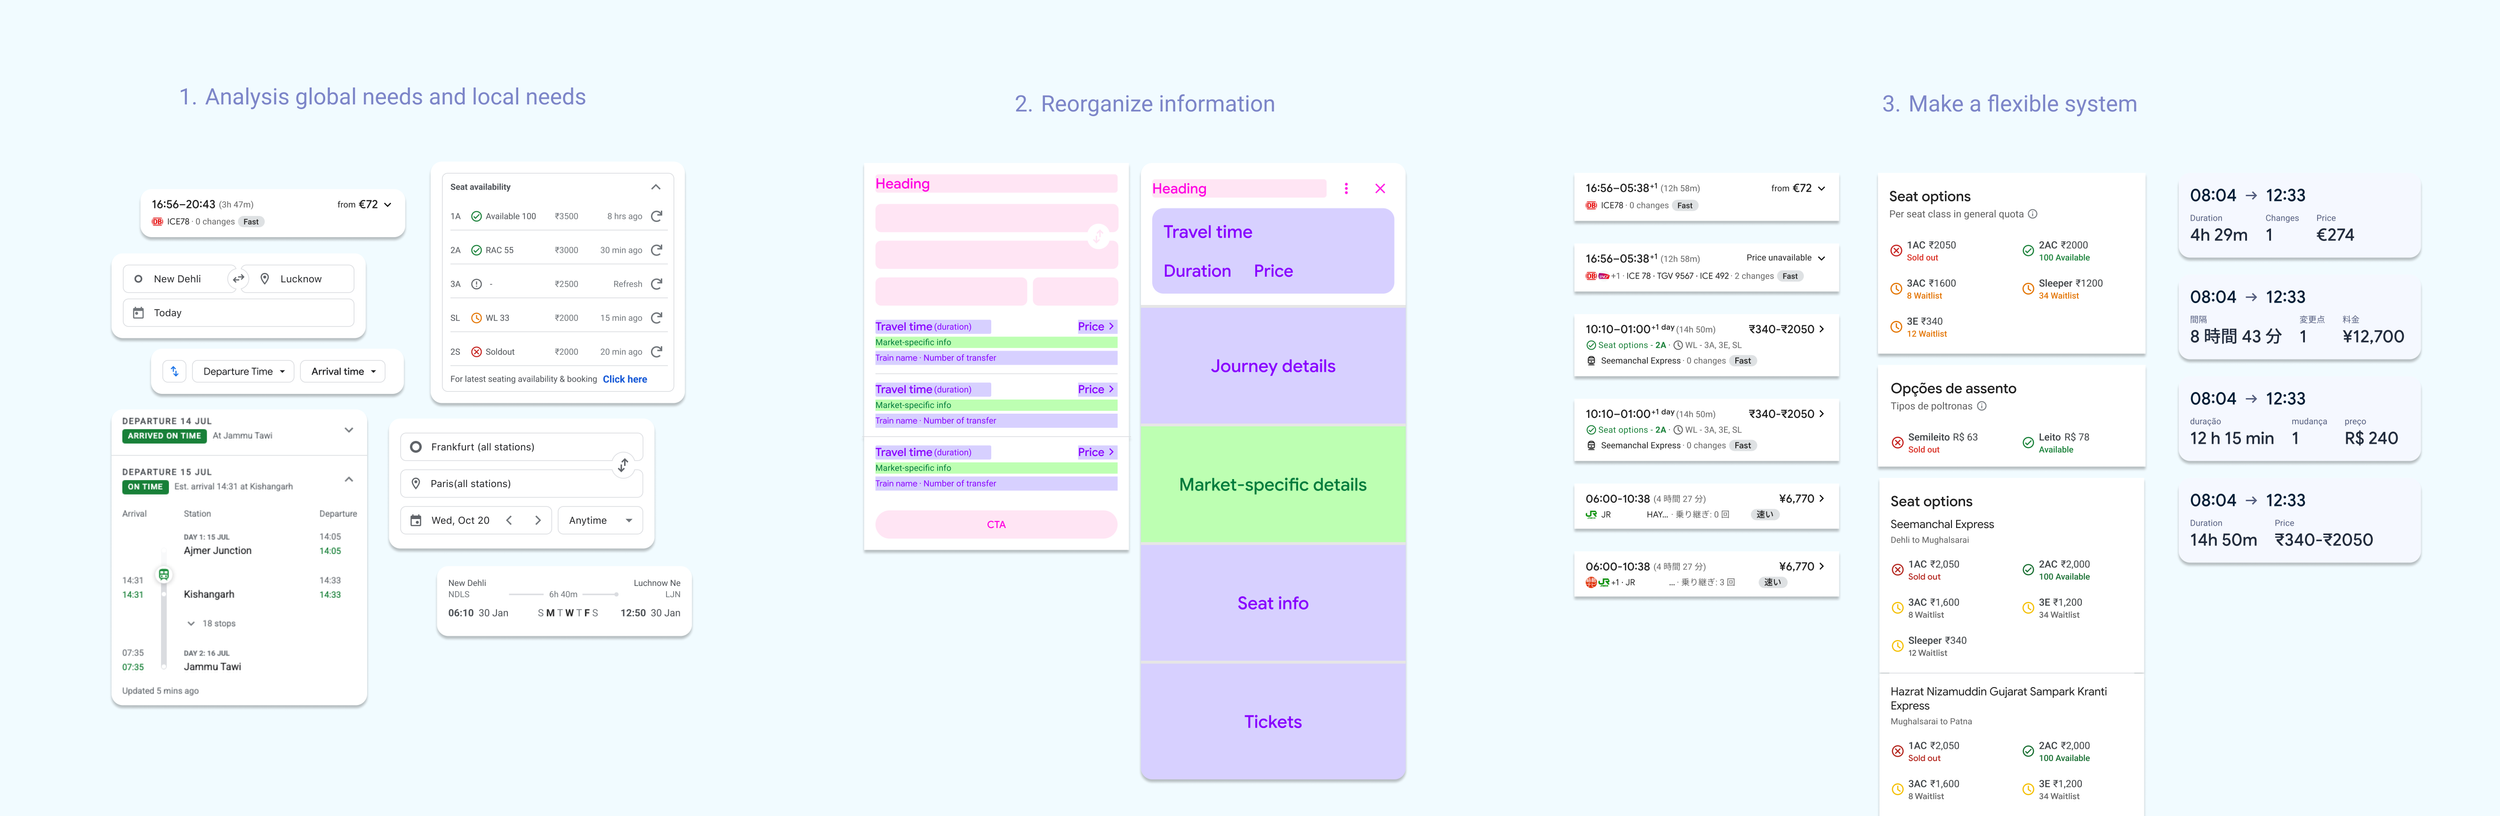The width and height of the screenshot is (2500, 816).
Task: Click the alert icon in the 3A row
Action: coord(477,284)
